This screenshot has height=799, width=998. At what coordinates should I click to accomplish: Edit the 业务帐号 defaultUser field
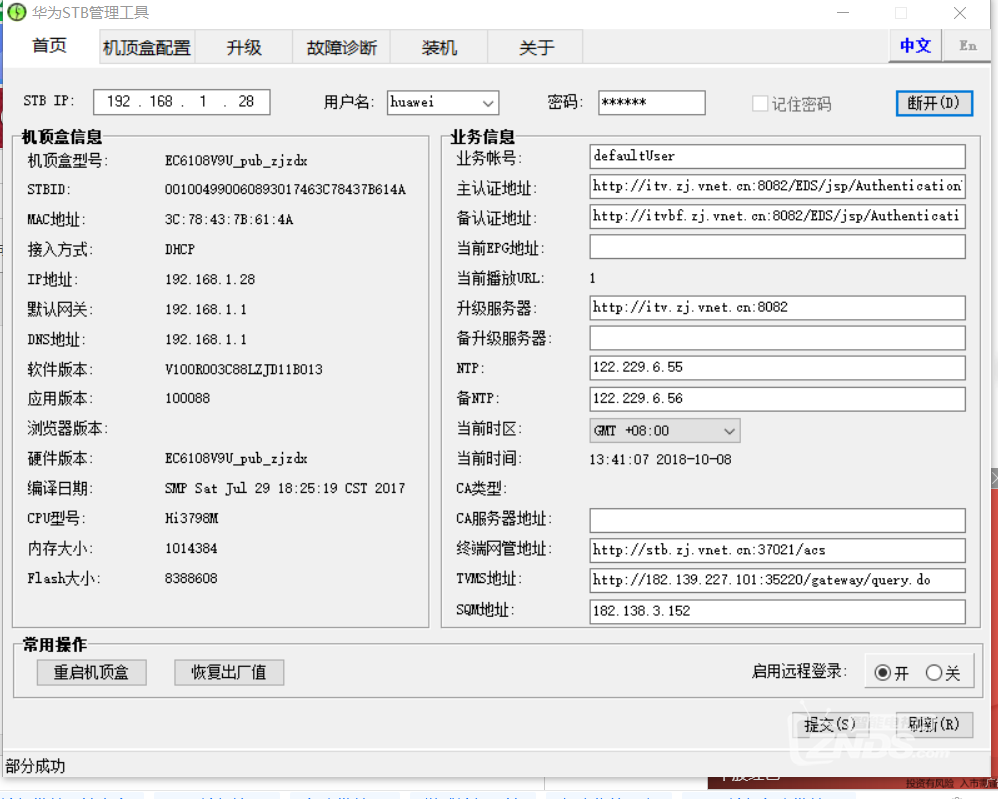click(x=777, y=157)
